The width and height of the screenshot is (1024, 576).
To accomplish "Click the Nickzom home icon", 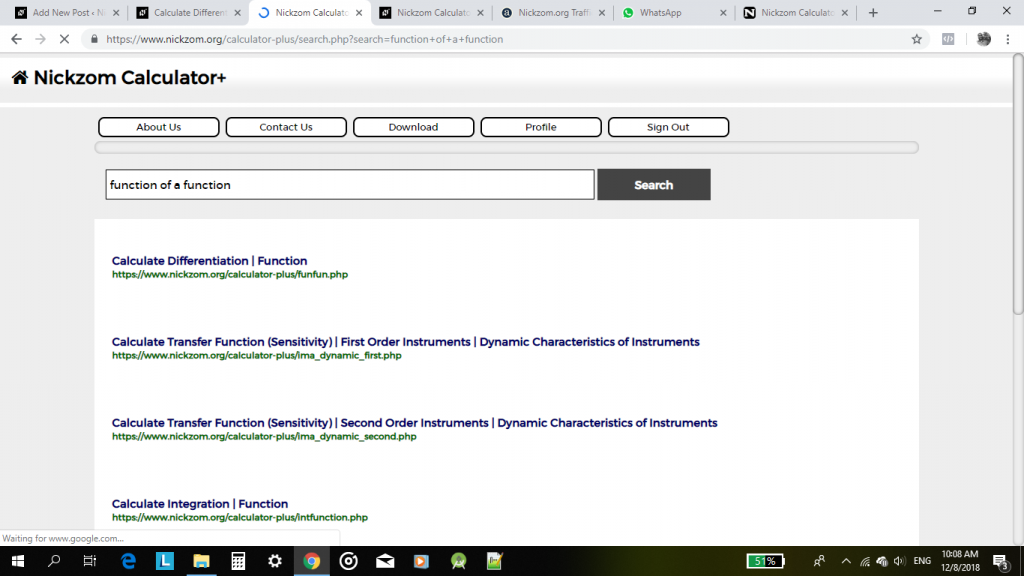I will coord(20,78).
